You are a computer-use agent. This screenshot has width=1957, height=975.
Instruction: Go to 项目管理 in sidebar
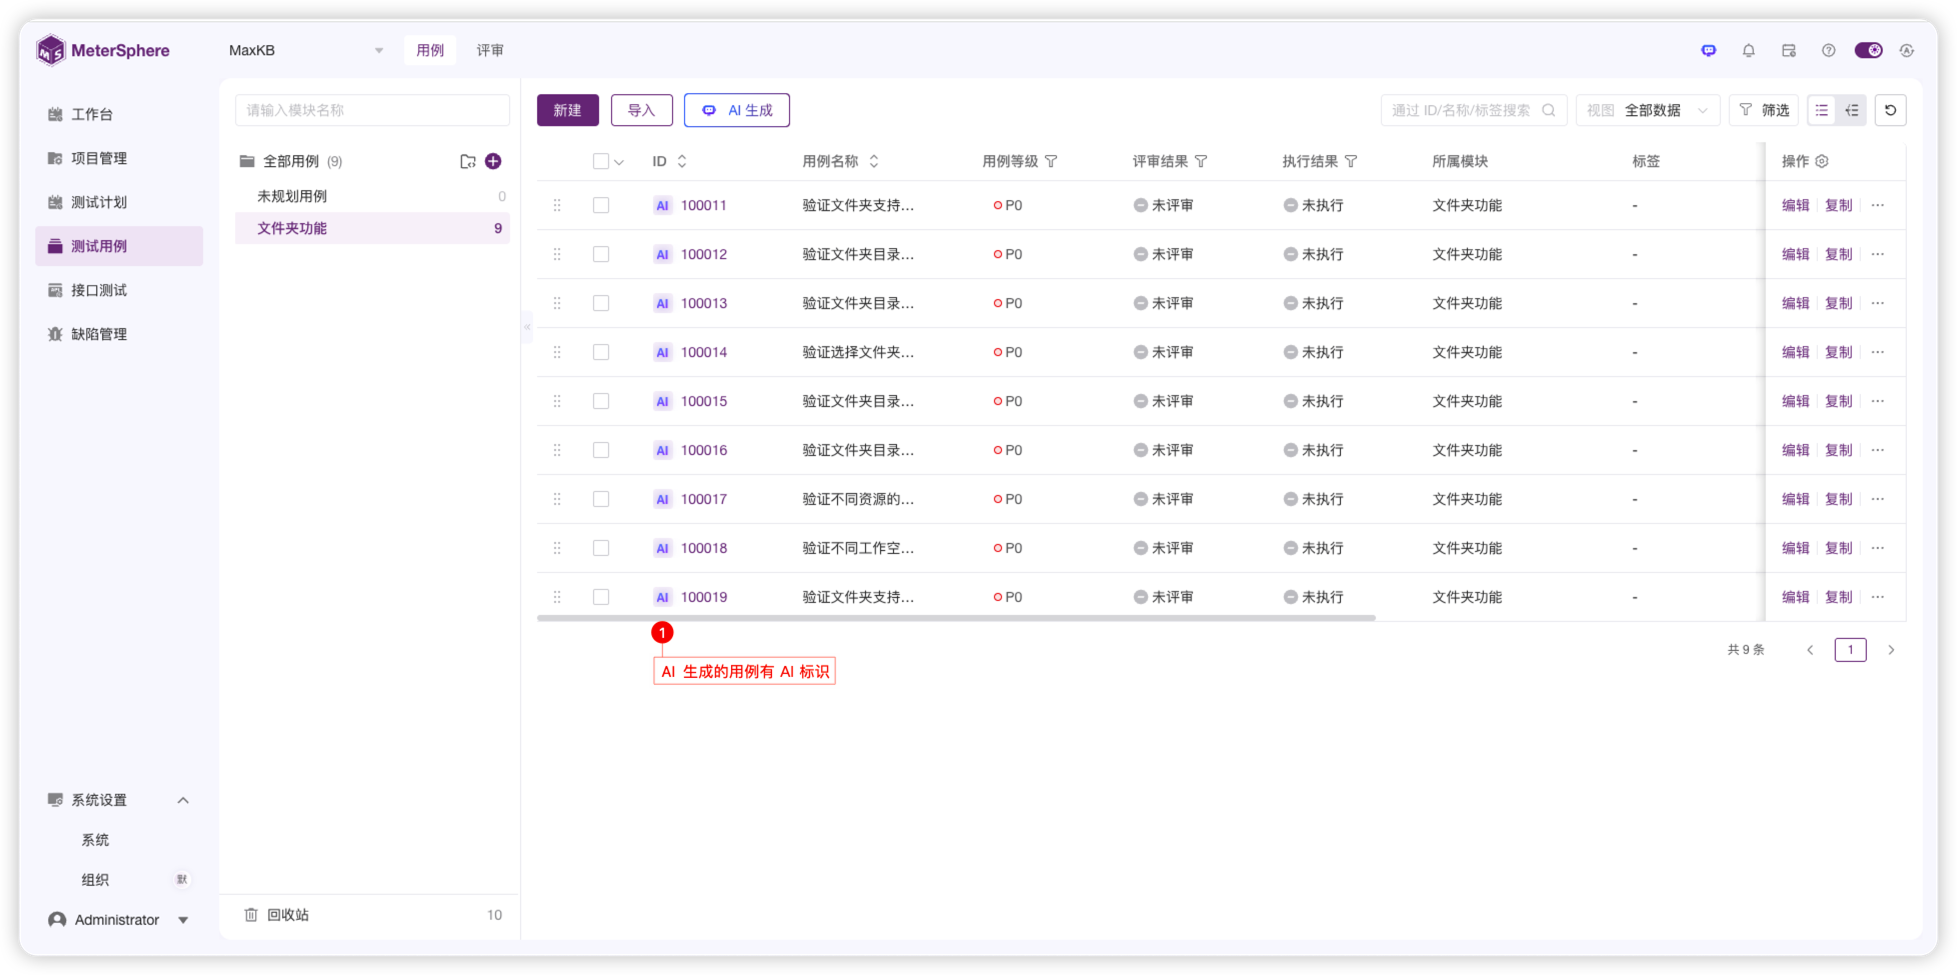(119, 158)
